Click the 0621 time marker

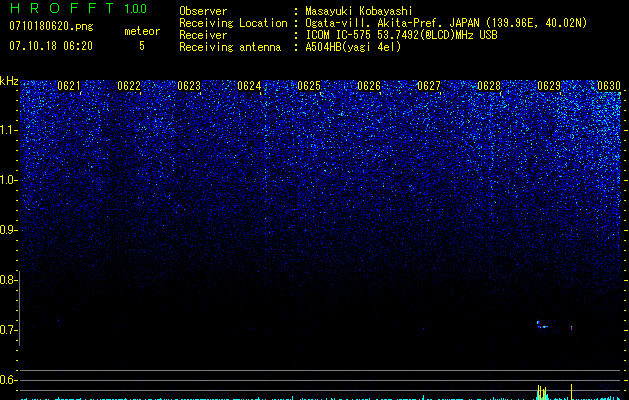pos(69,86)
